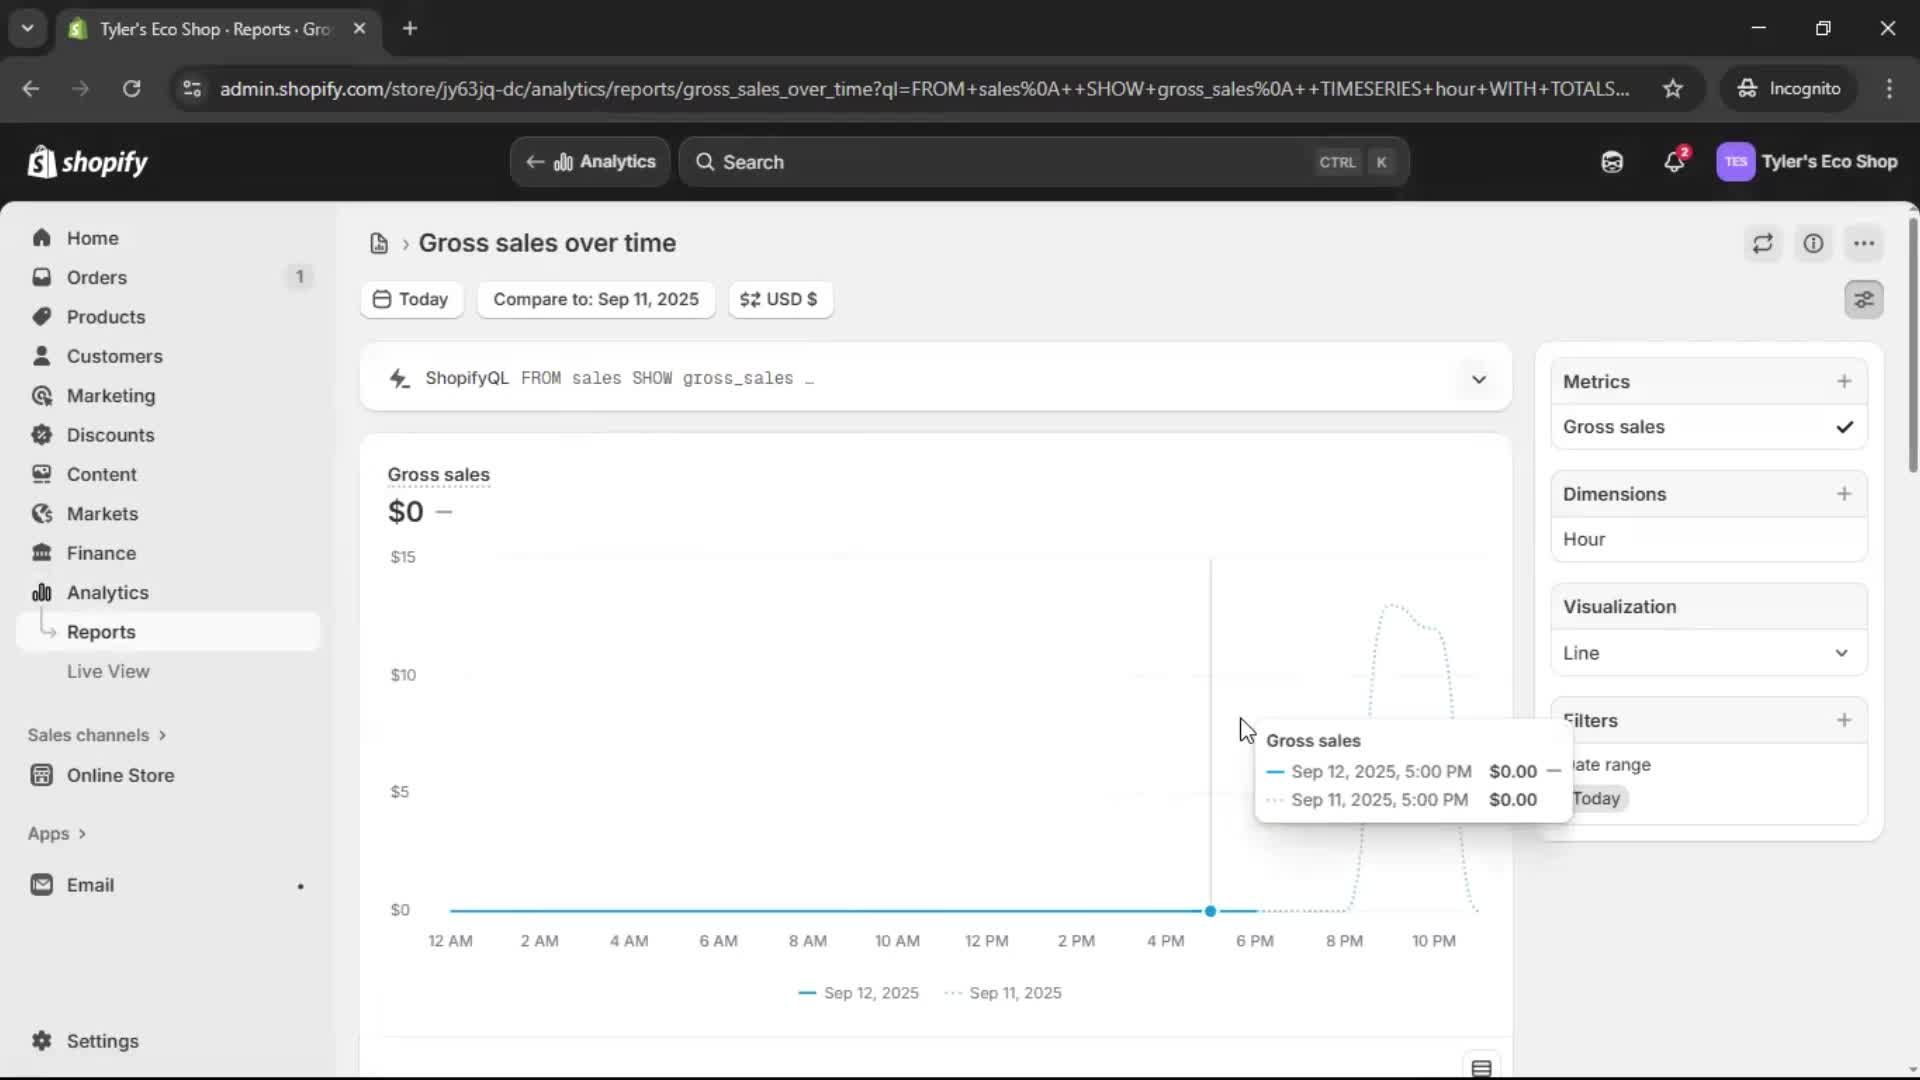Add a metric with the plus icon
Viewport: 1920px width, 1080px height.
coord(1844,381)
